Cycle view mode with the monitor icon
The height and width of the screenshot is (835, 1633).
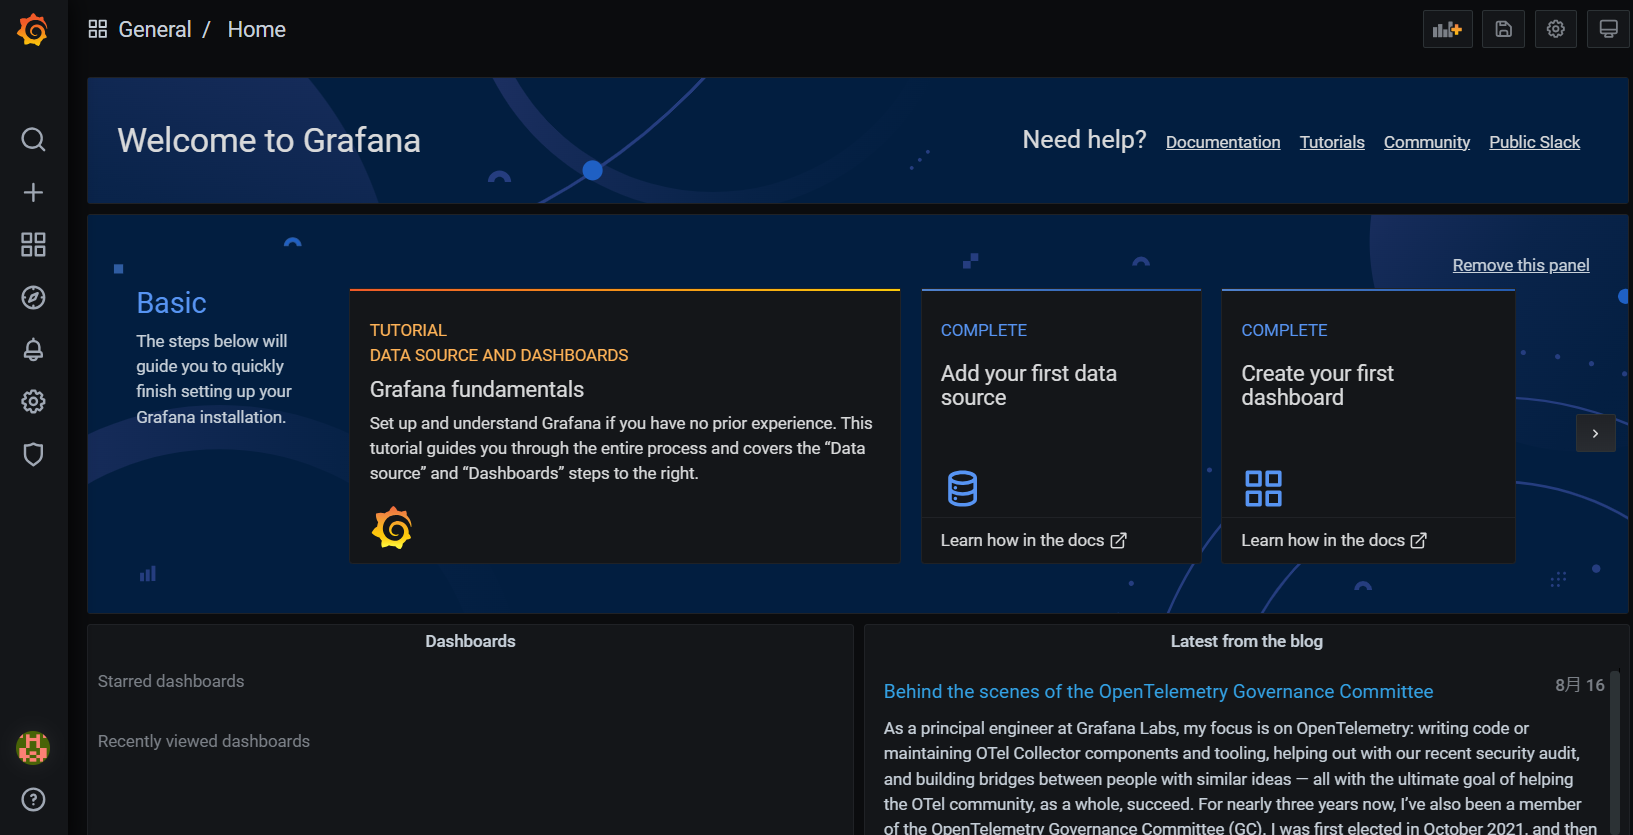point(1608,29)
